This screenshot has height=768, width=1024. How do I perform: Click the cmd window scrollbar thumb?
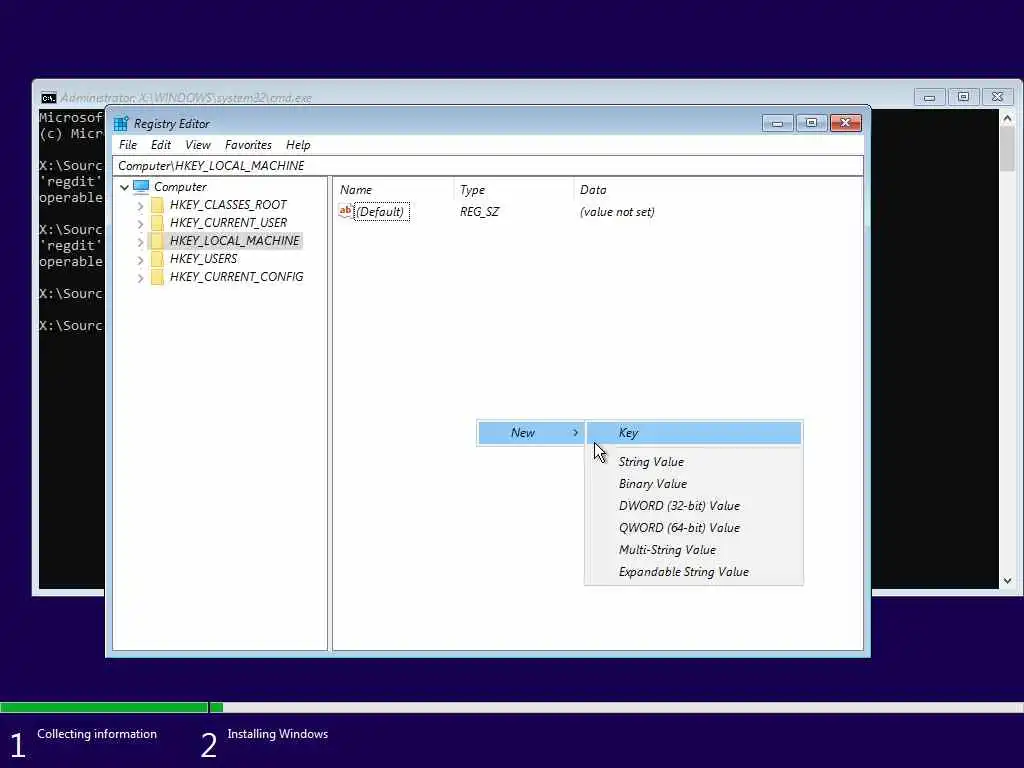click(1007, 148)
